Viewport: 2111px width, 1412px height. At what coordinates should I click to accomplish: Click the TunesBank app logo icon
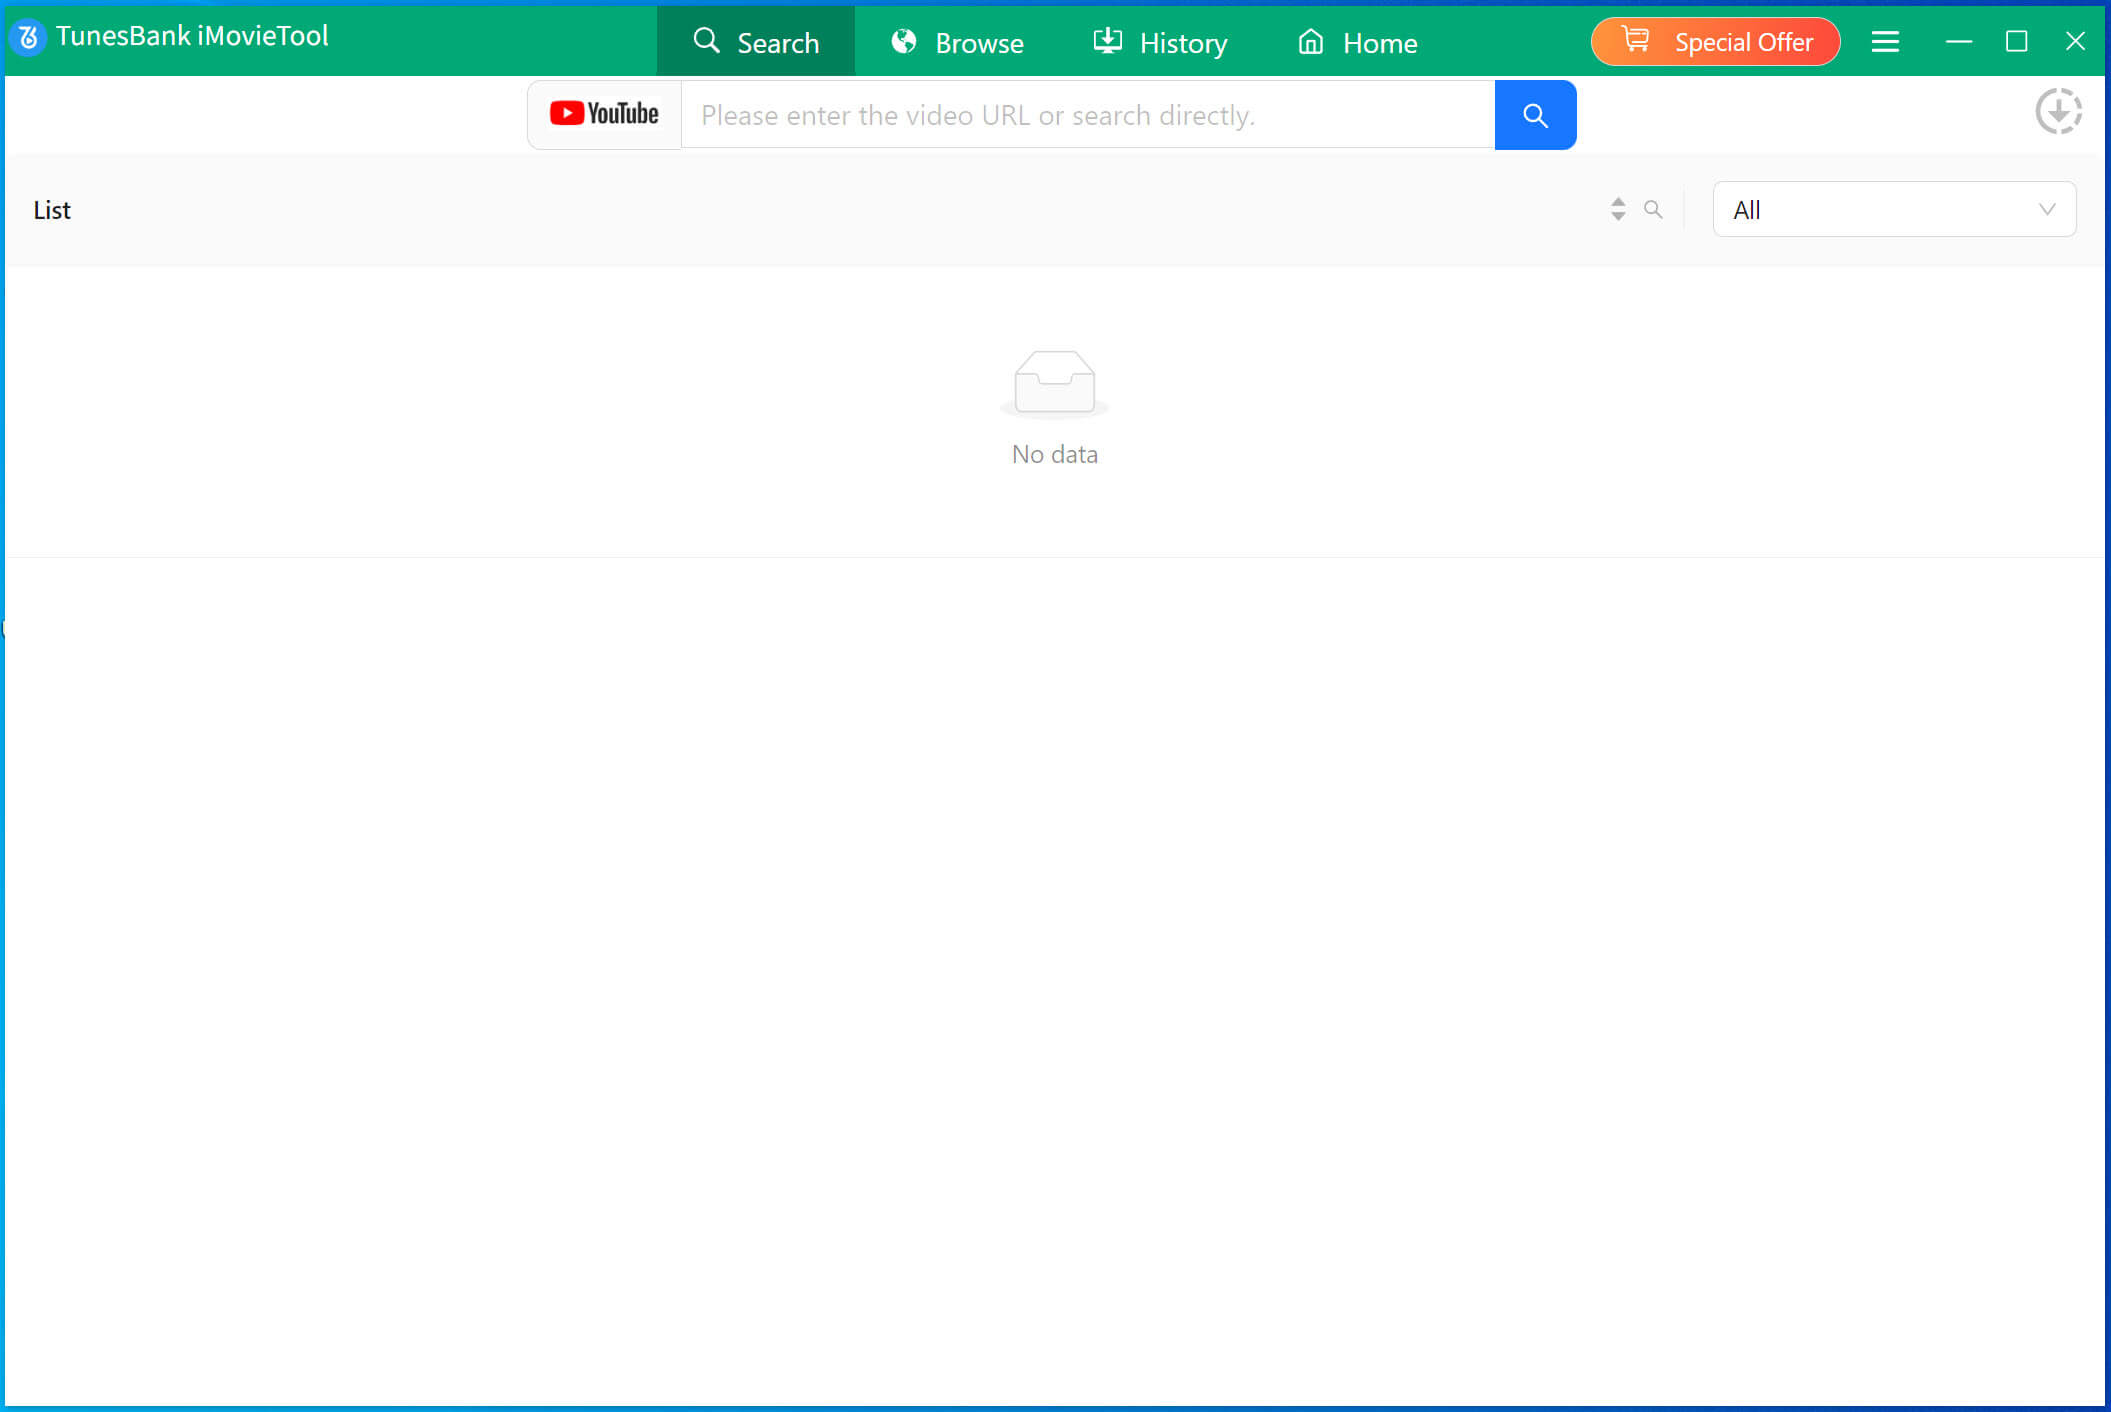pos(28,37)
